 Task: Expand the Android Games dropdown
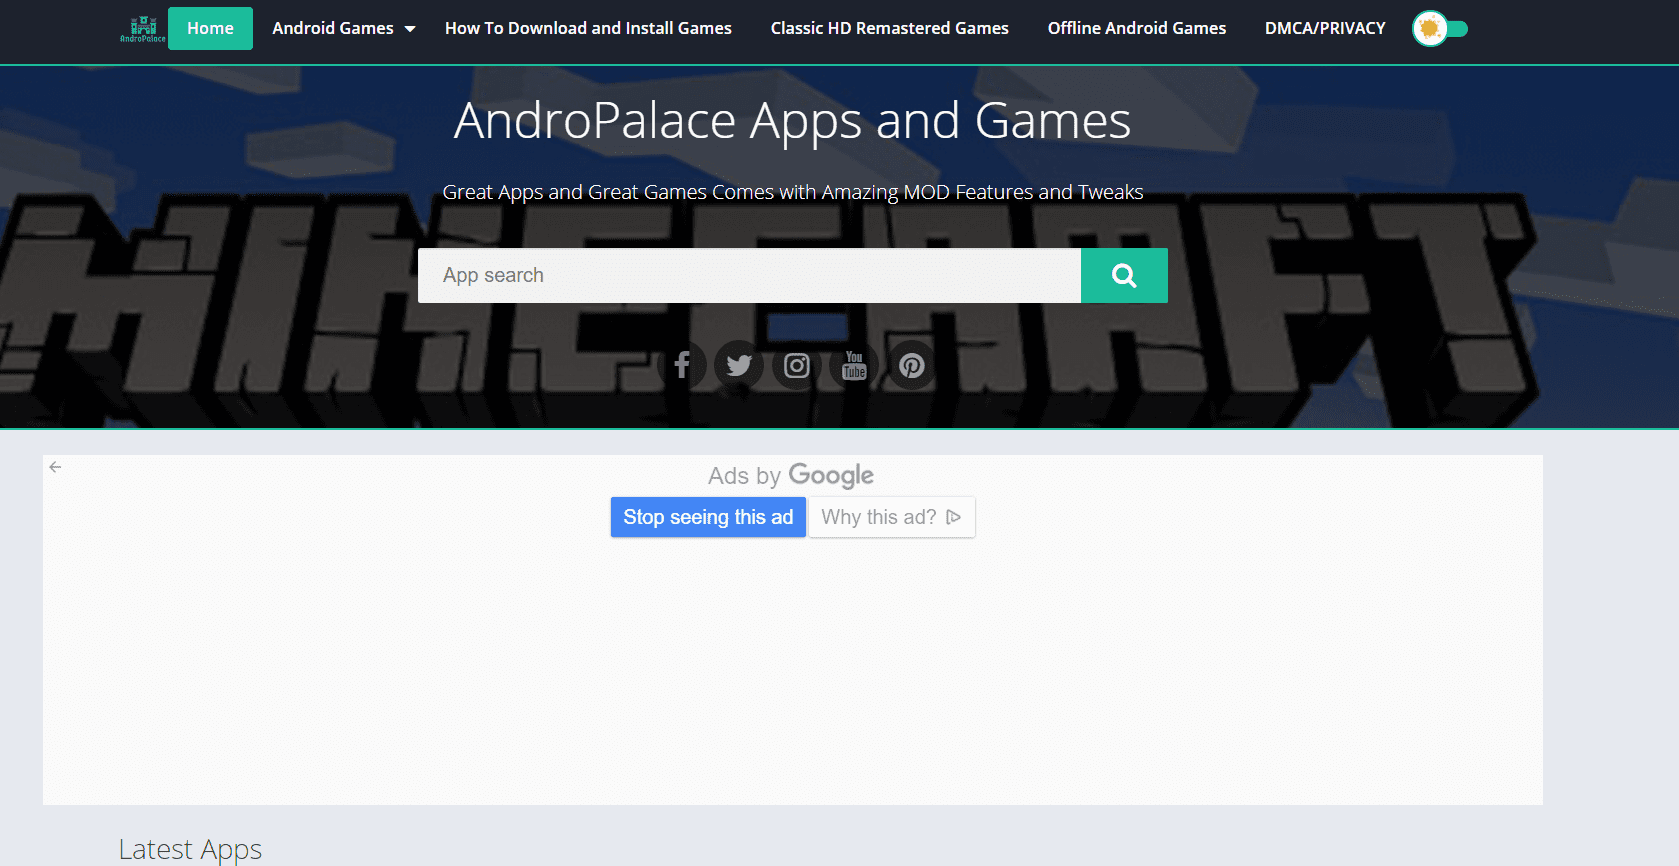pyautogui.click(x=343, y=28)
